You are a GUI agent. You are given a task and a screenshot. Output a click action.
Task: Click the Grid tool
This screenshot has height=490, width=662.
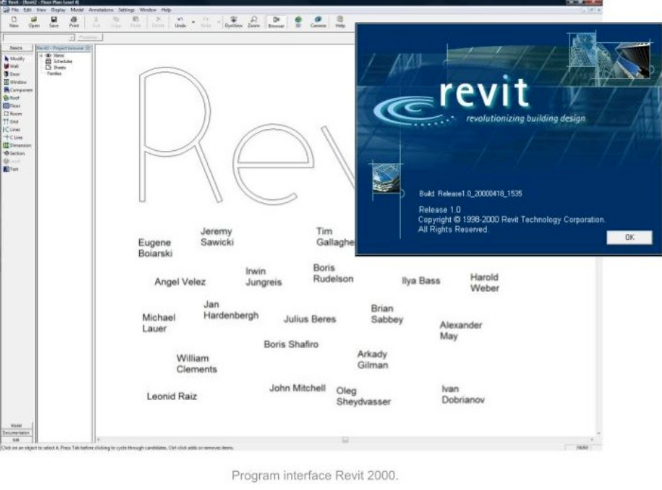click(x=11, y=122)
